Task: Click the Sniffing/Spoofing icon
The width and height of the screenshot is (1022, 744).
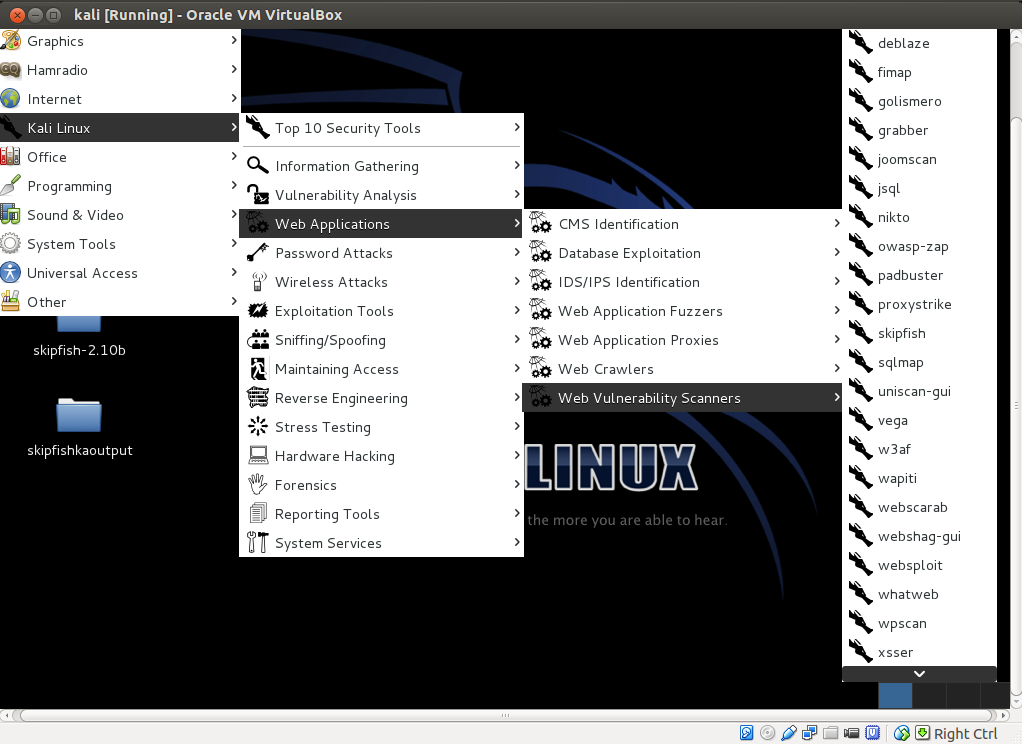Action: pos(258,340)
